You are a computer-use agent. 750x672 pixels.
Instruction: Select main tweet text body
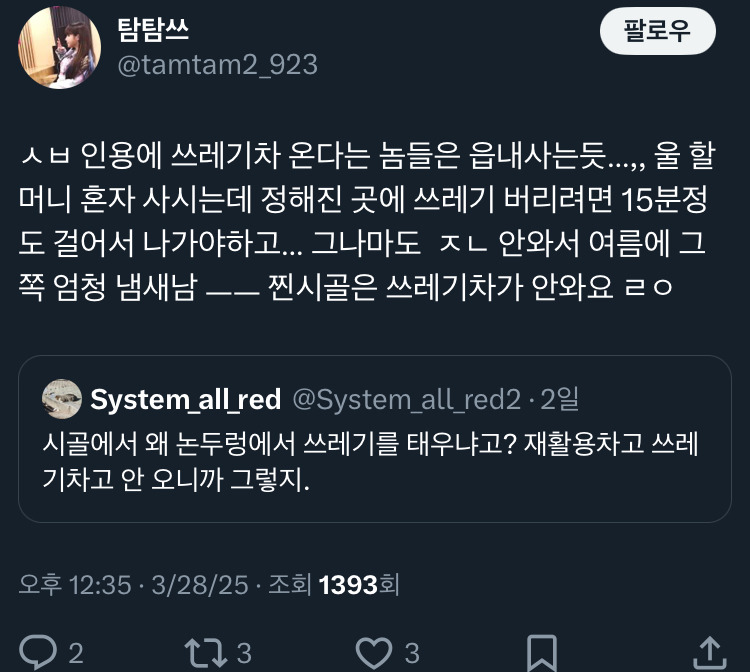(x=367, y=221)
